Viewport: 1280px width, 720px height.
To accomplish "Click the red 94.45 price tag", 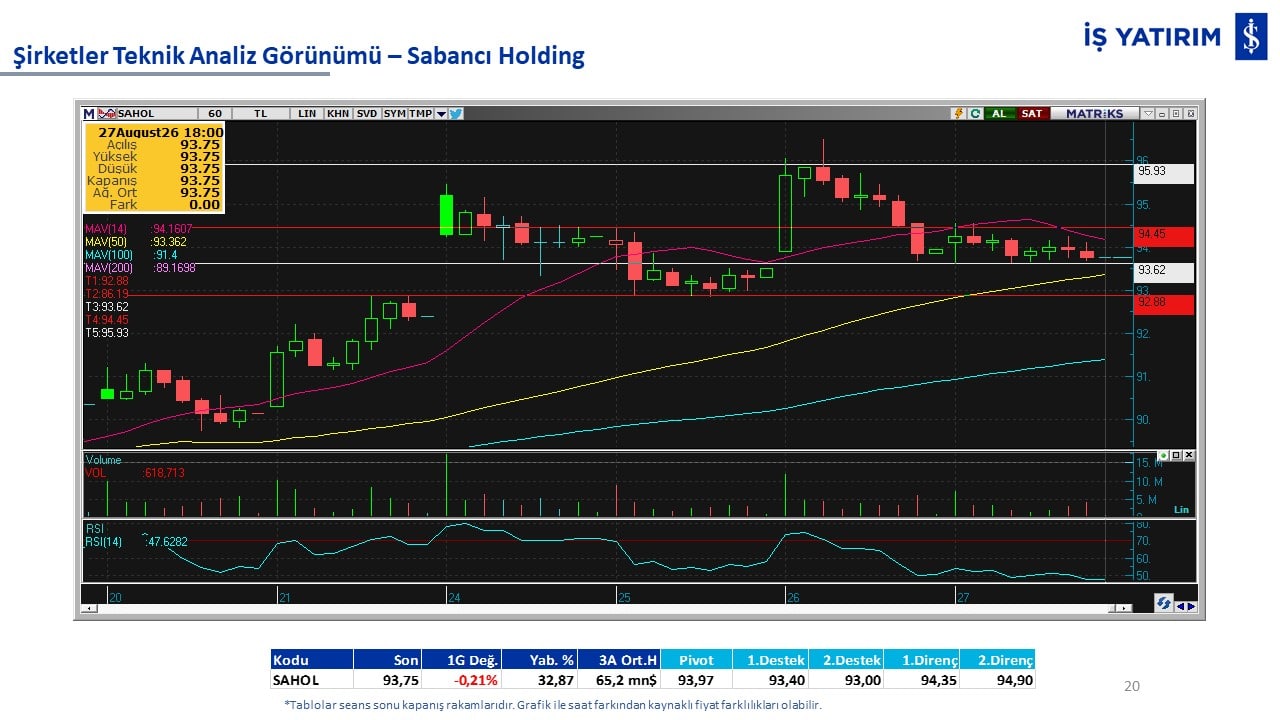I will (1164, 237).
